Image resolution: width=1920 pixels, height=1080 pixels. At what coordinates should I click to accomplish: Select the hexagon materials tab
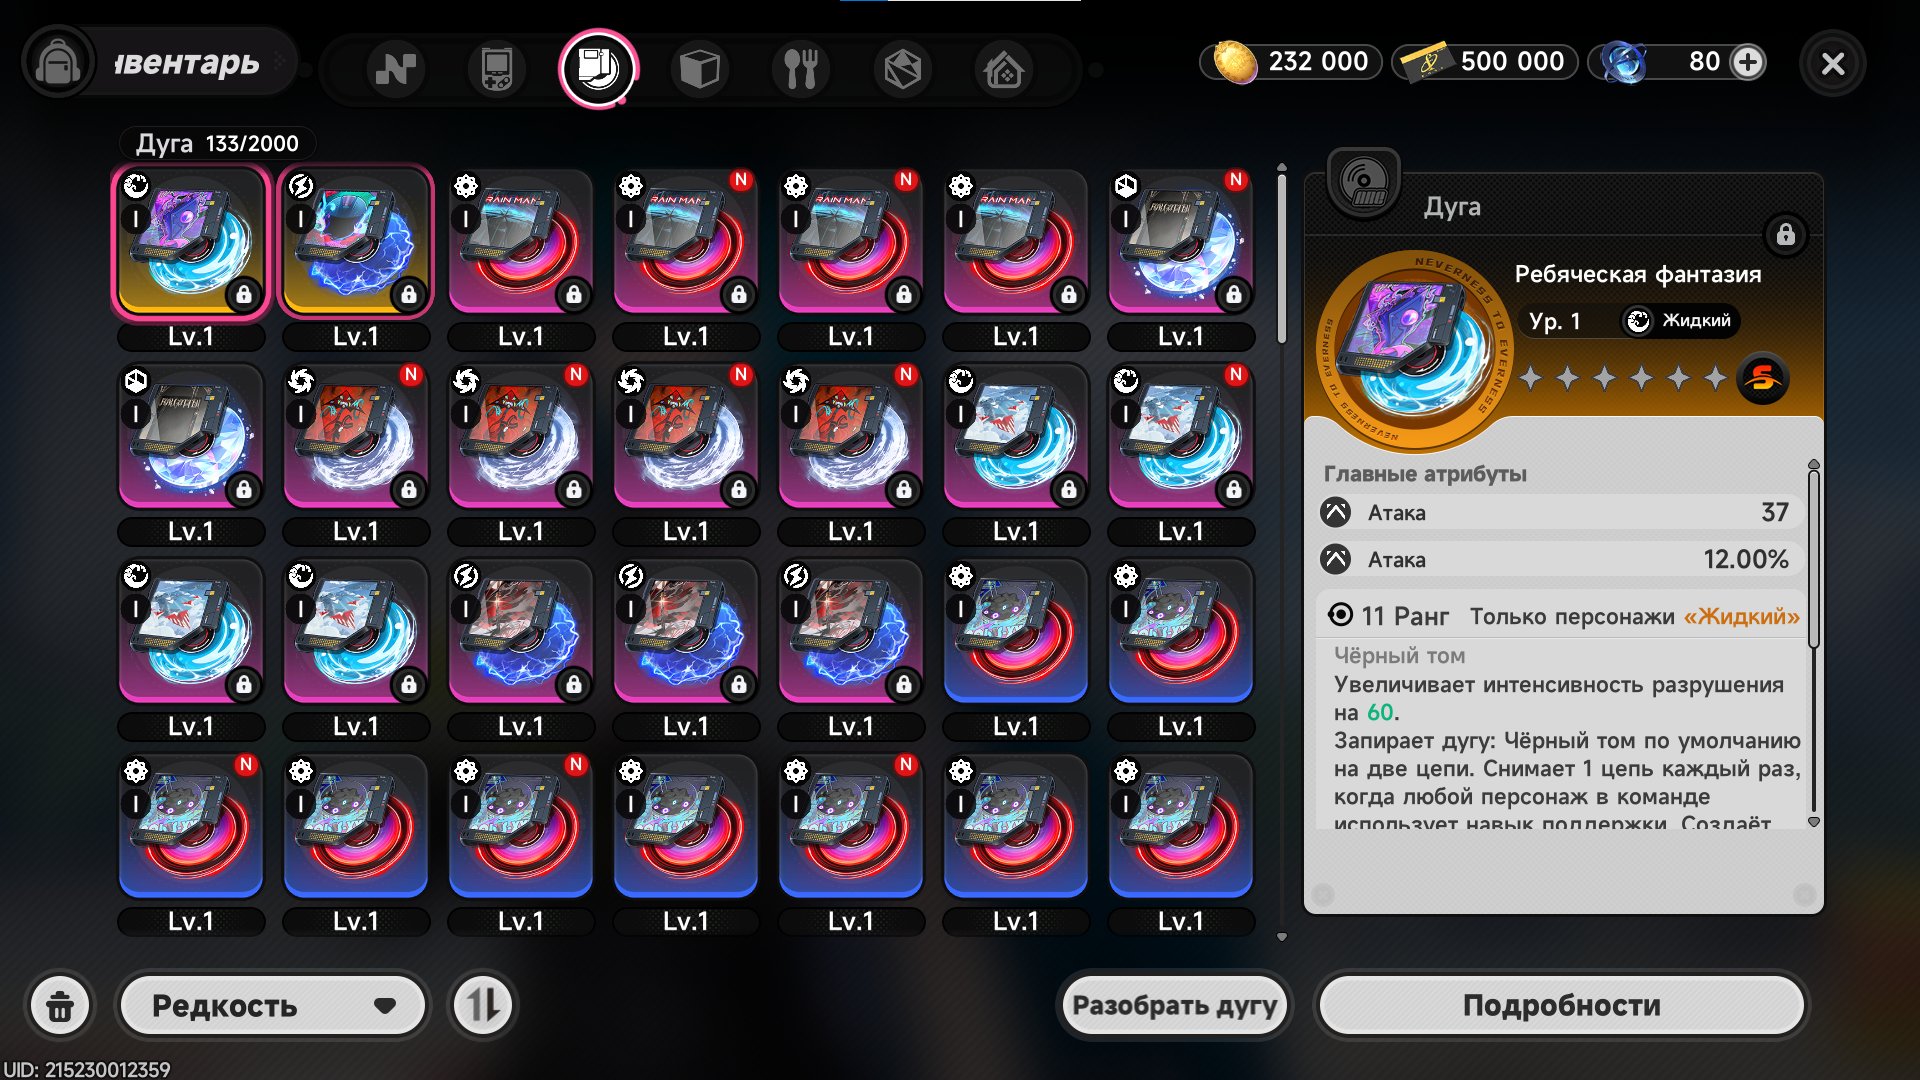click(x=902, y=69)
